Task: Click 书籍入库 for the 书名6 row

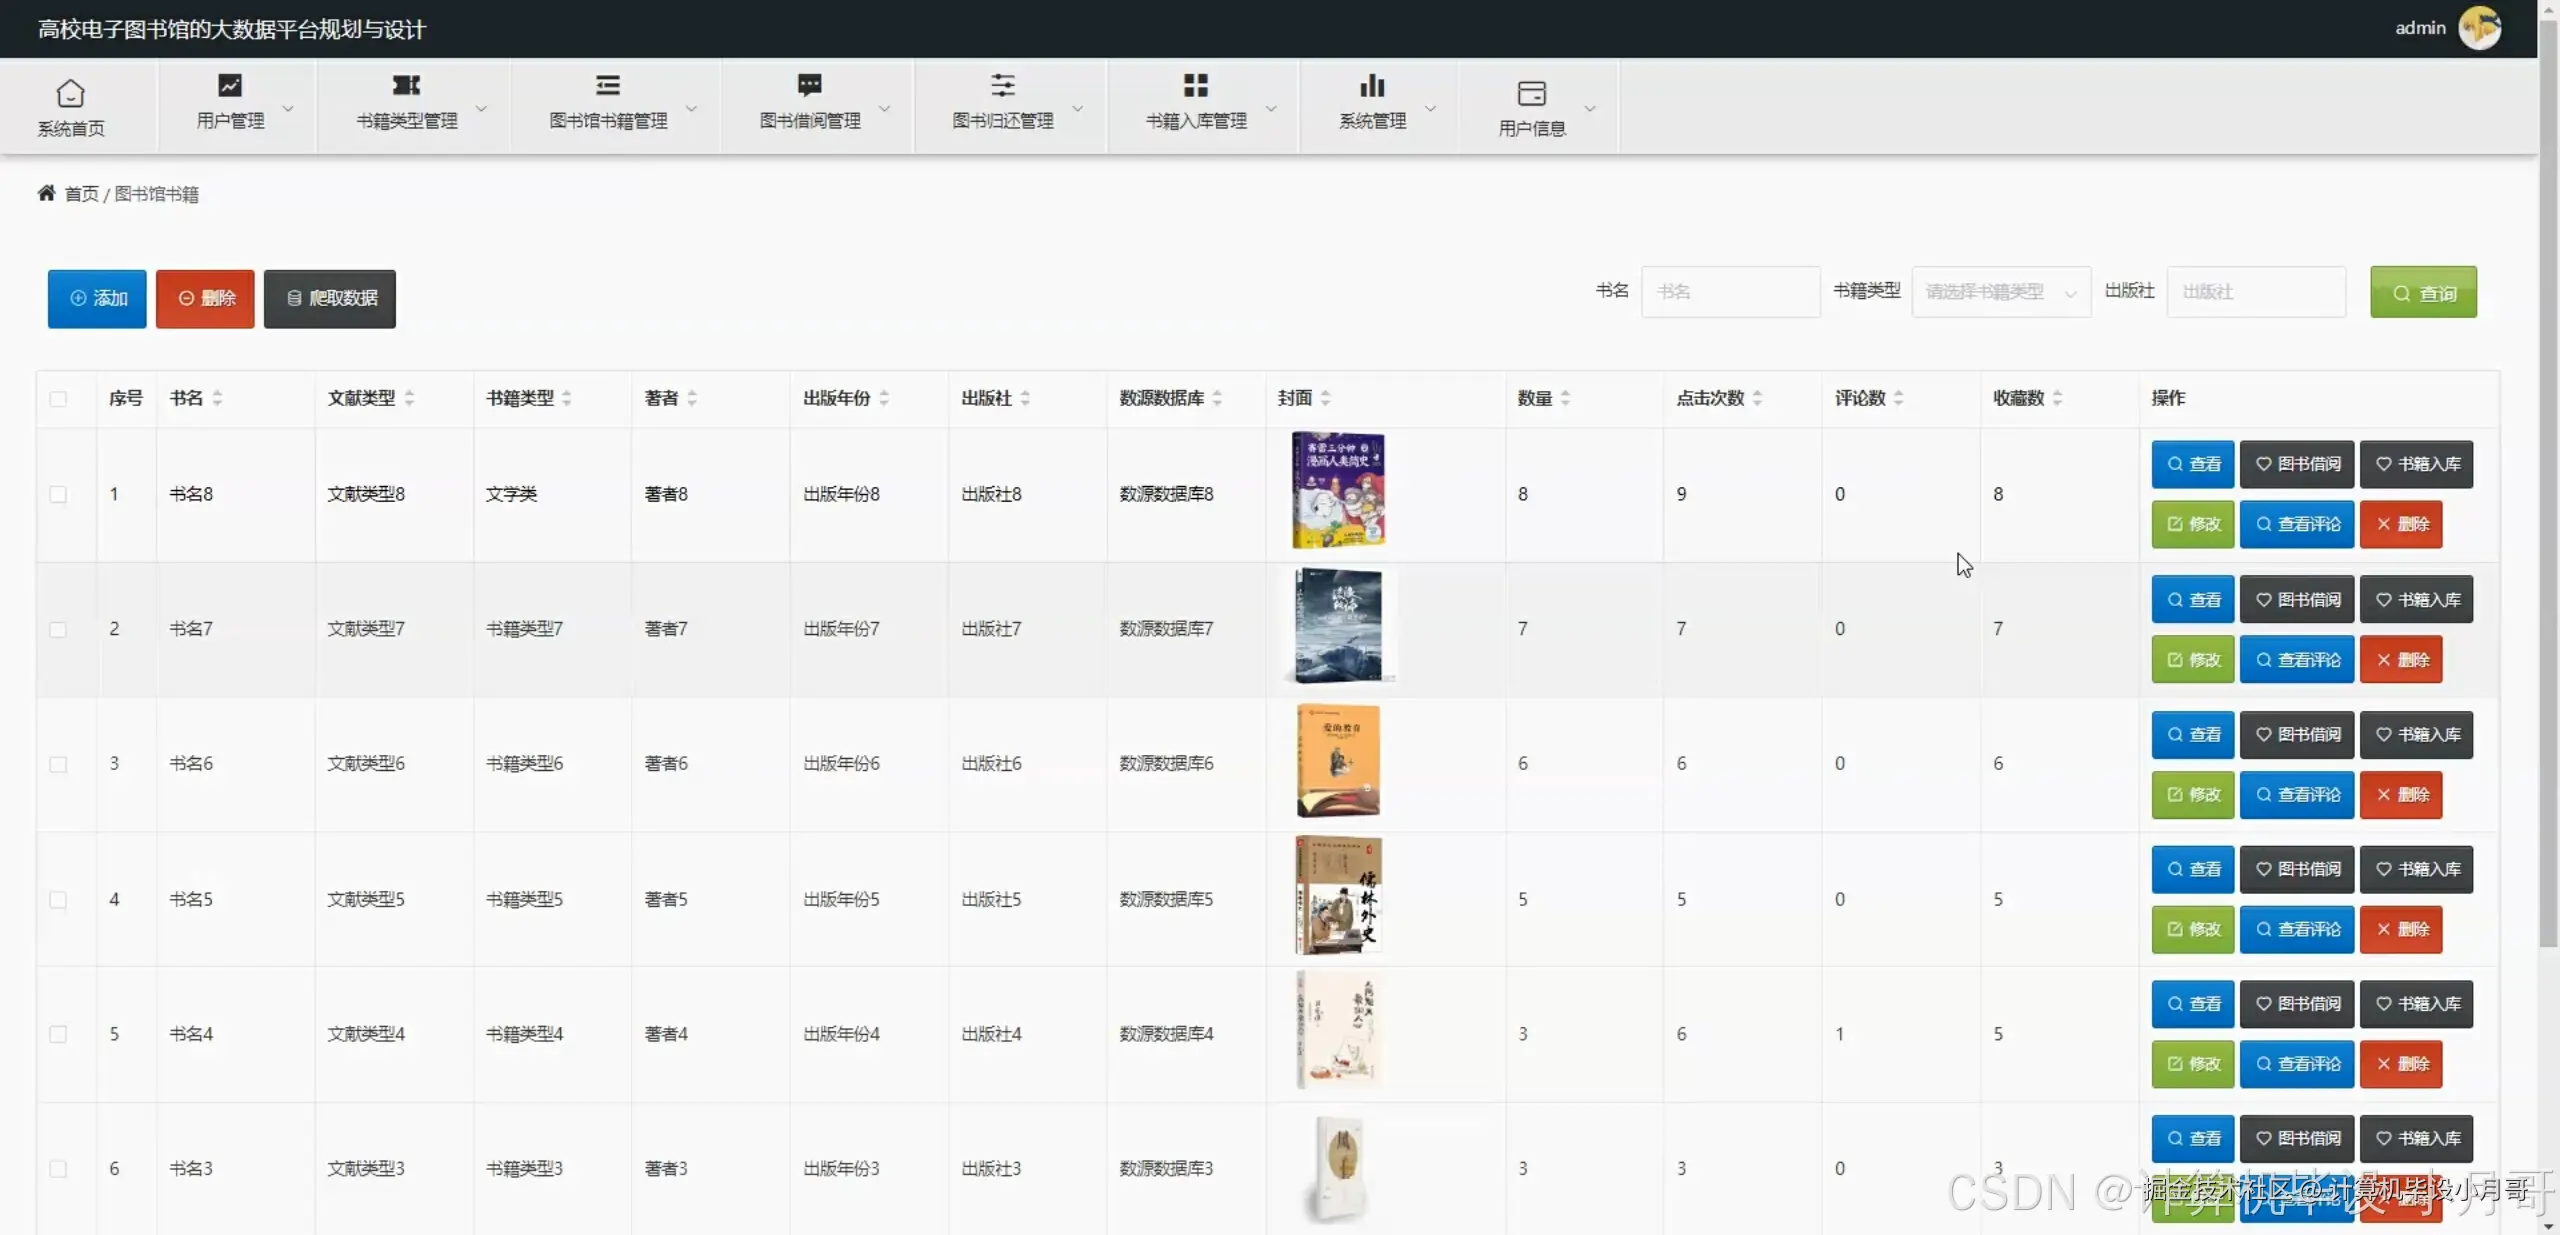Action: (x=2416, y=735)
